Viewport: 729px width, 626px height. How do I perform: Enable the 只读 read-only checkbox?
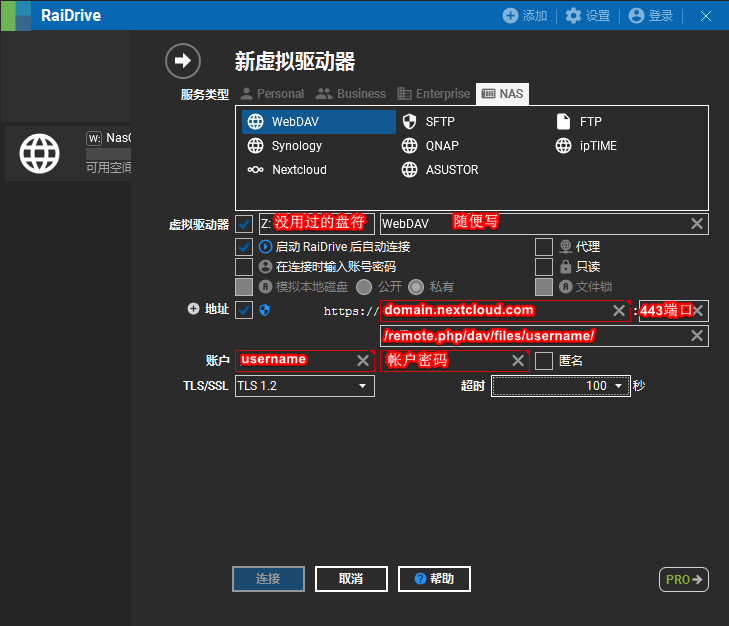544,267
